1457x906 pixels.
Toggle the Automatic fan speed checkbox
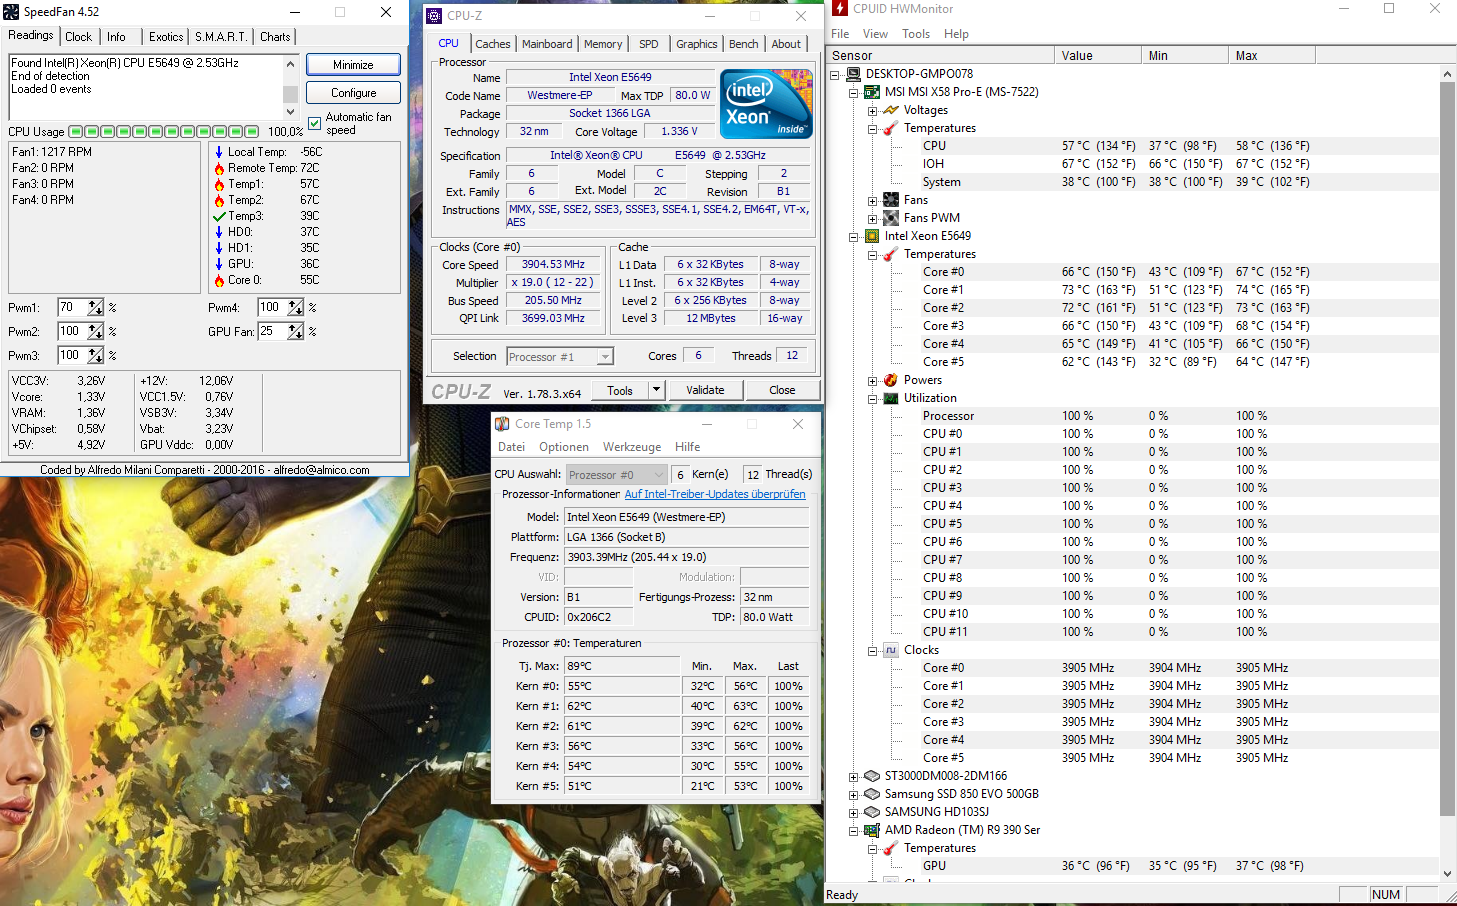pyautogui.click(x=315, y=123)
